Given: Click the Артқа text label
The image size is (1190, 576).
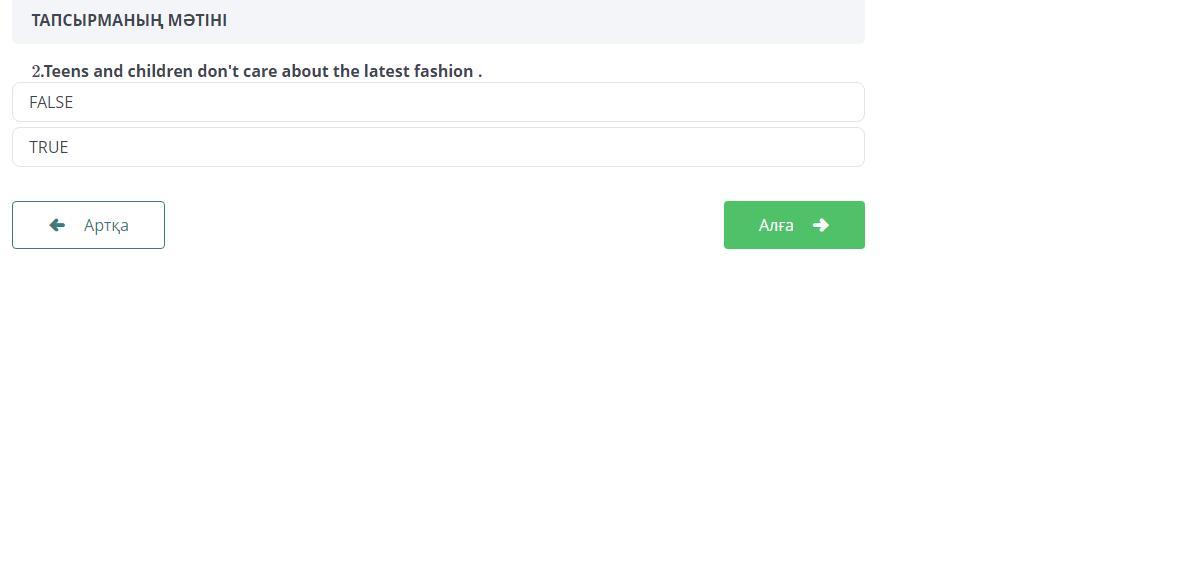Looking at the screenshot, I should [106, 225].
